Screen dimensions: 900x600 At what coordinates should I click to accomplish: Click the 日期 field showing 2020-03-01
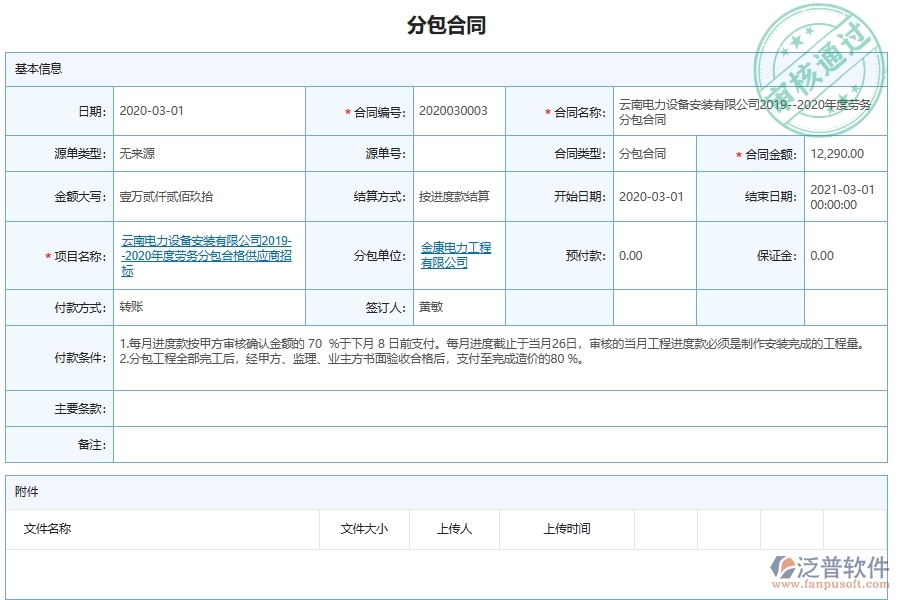208,111
